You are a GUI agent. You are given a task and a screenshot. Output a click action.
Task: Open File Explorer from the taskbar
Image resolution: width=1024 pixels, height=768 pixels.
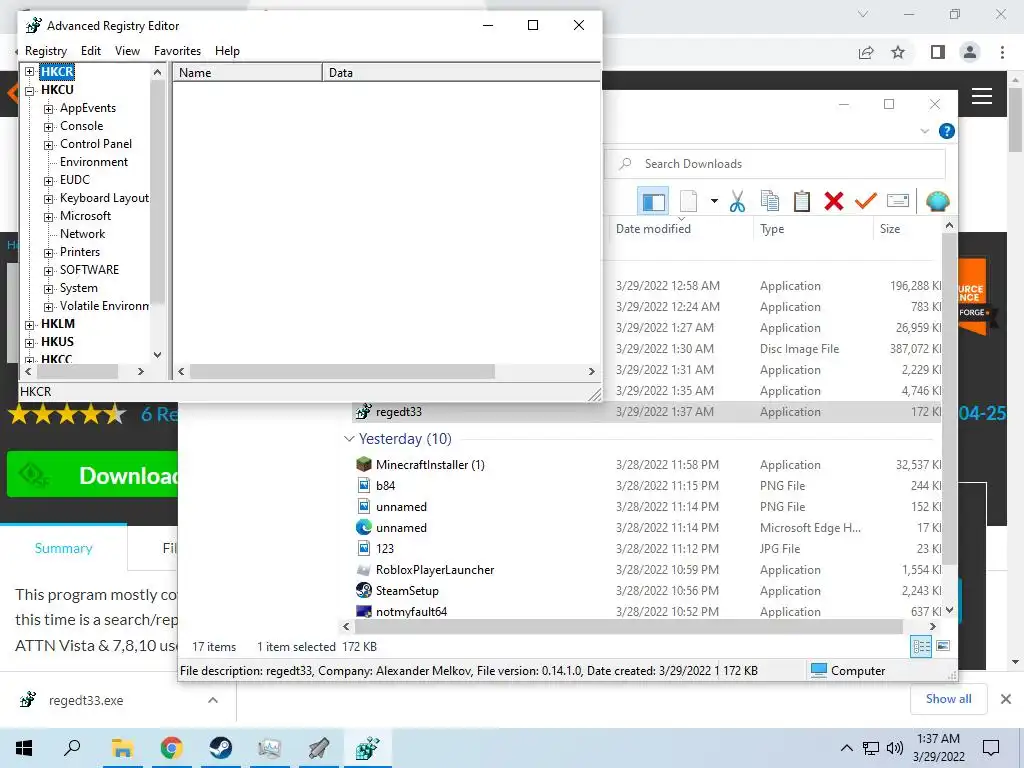click(x=122, y=748)
